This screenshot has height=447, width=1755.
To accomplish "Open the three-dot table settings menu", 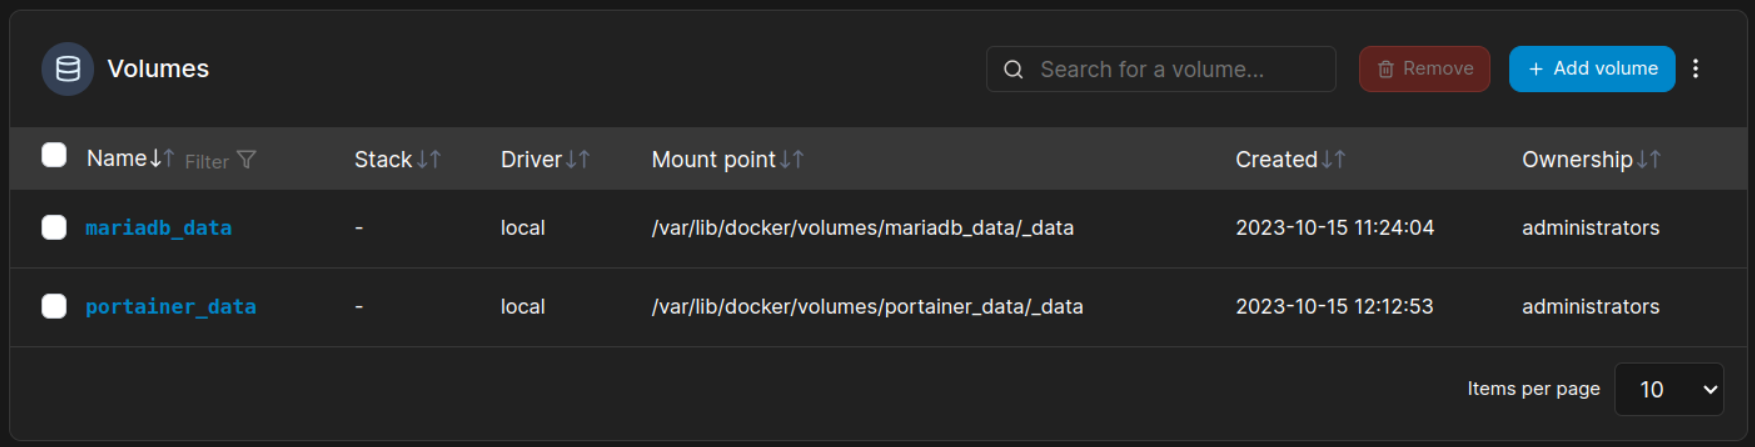I will [1695, 69].
